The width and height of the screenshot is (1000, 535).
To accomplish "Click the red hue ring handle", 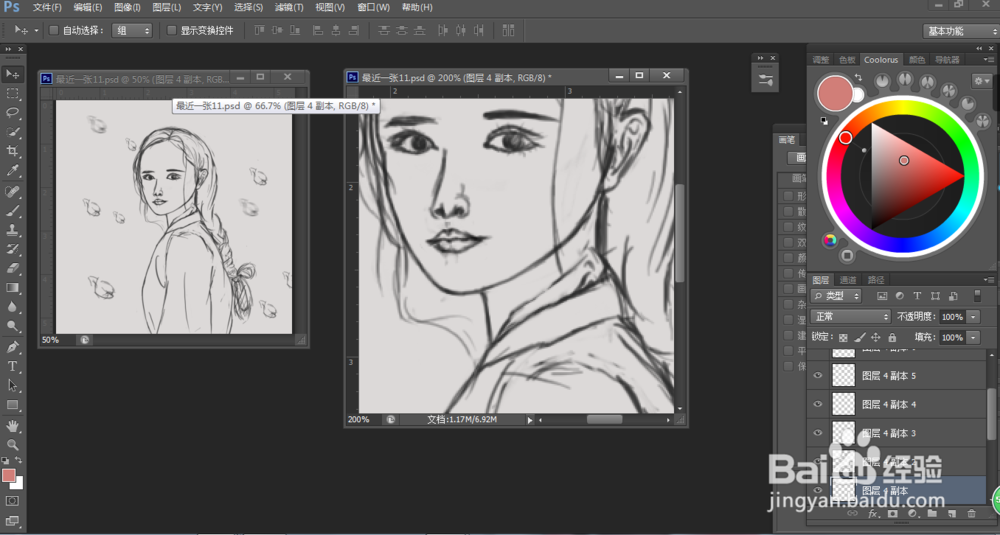I will click(x=846, y=138).
